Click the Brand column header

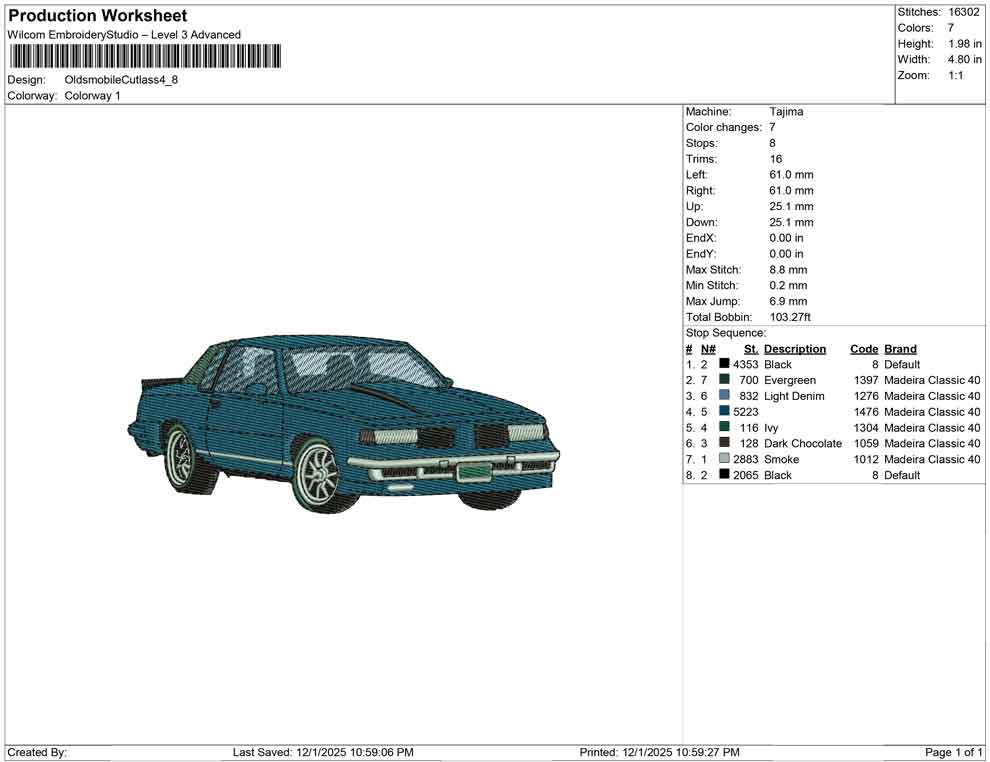[x=900, y=349]
